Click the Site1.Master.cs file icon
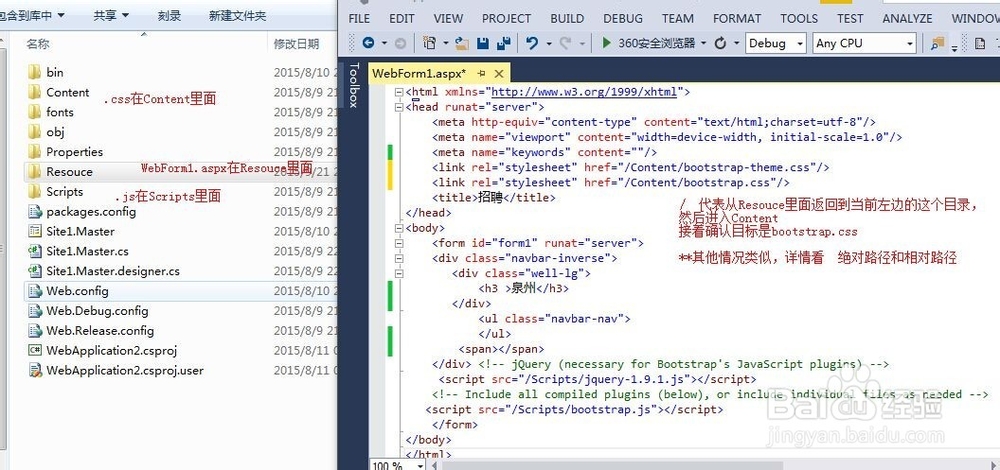 coord(34,251)
